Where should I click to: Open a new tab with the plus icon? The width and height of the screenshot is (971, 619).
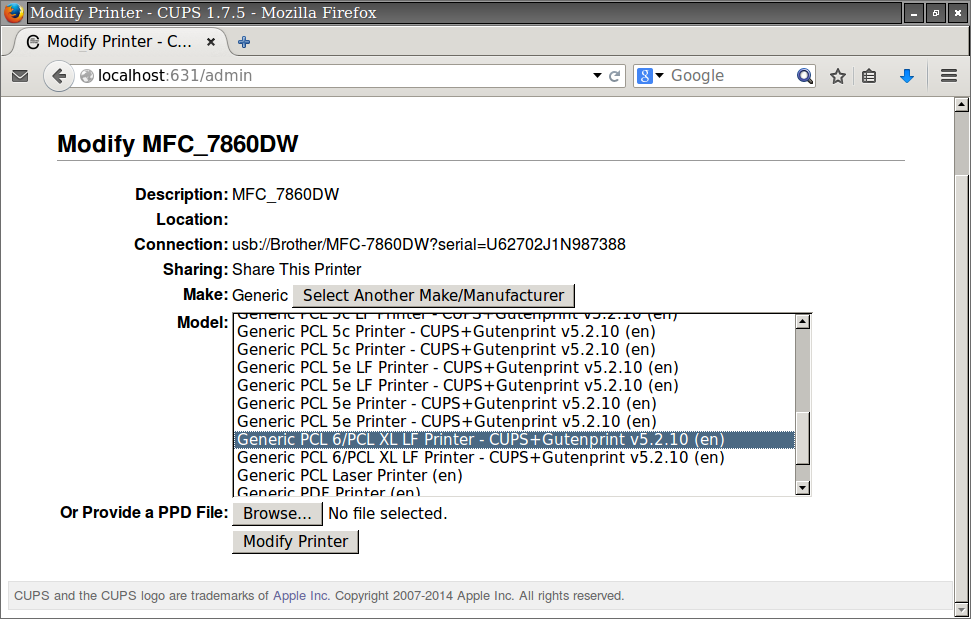[x=244, y=42]
